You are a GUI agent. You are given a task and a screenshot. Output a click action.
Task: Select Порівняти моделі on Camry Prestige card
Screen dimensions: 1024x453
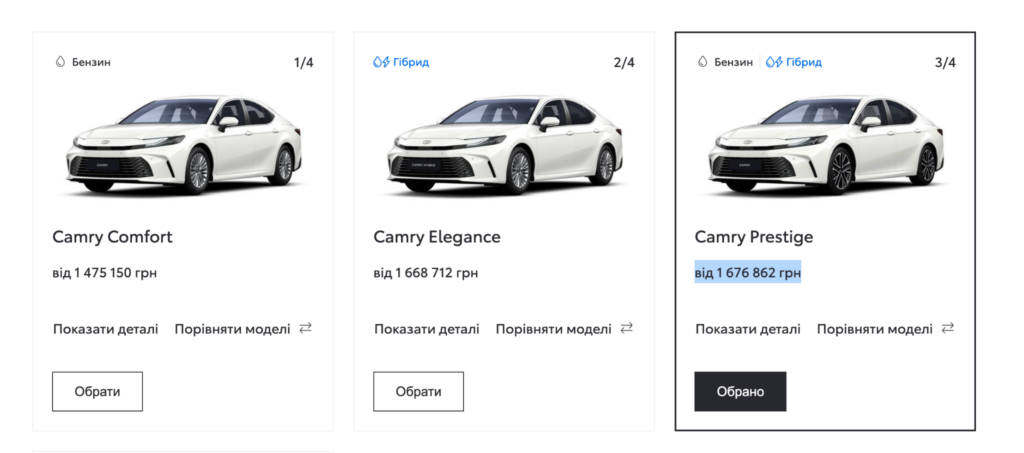[875, 329]
